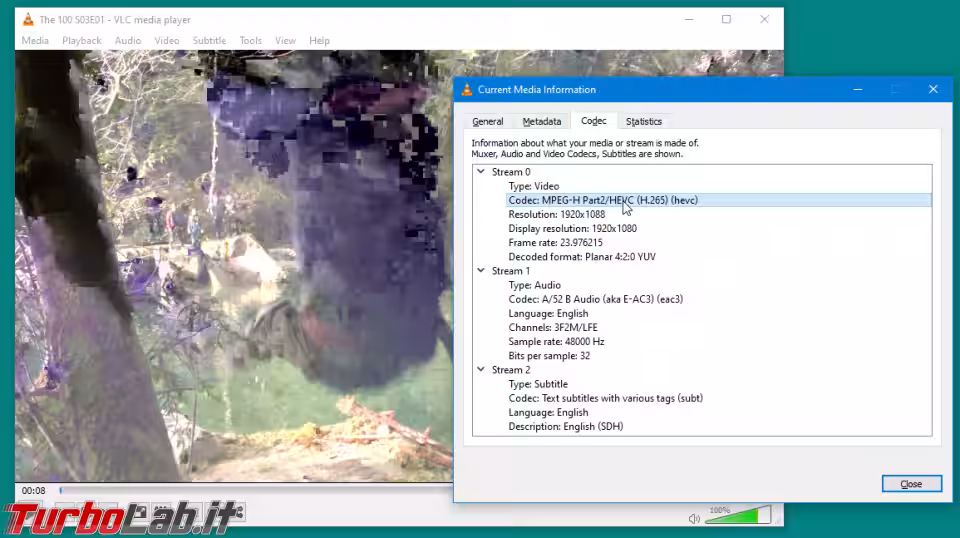Open the View menu
Screen dimensions: 960x538
285,40
